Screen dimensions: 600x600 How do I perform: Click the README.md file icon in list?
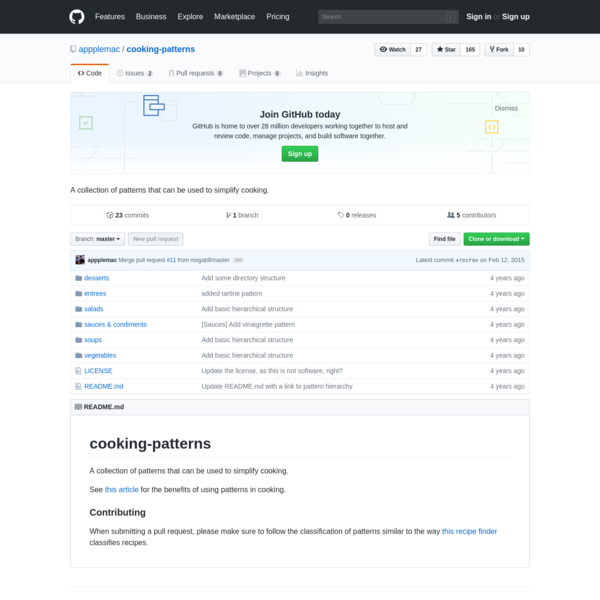78,386
